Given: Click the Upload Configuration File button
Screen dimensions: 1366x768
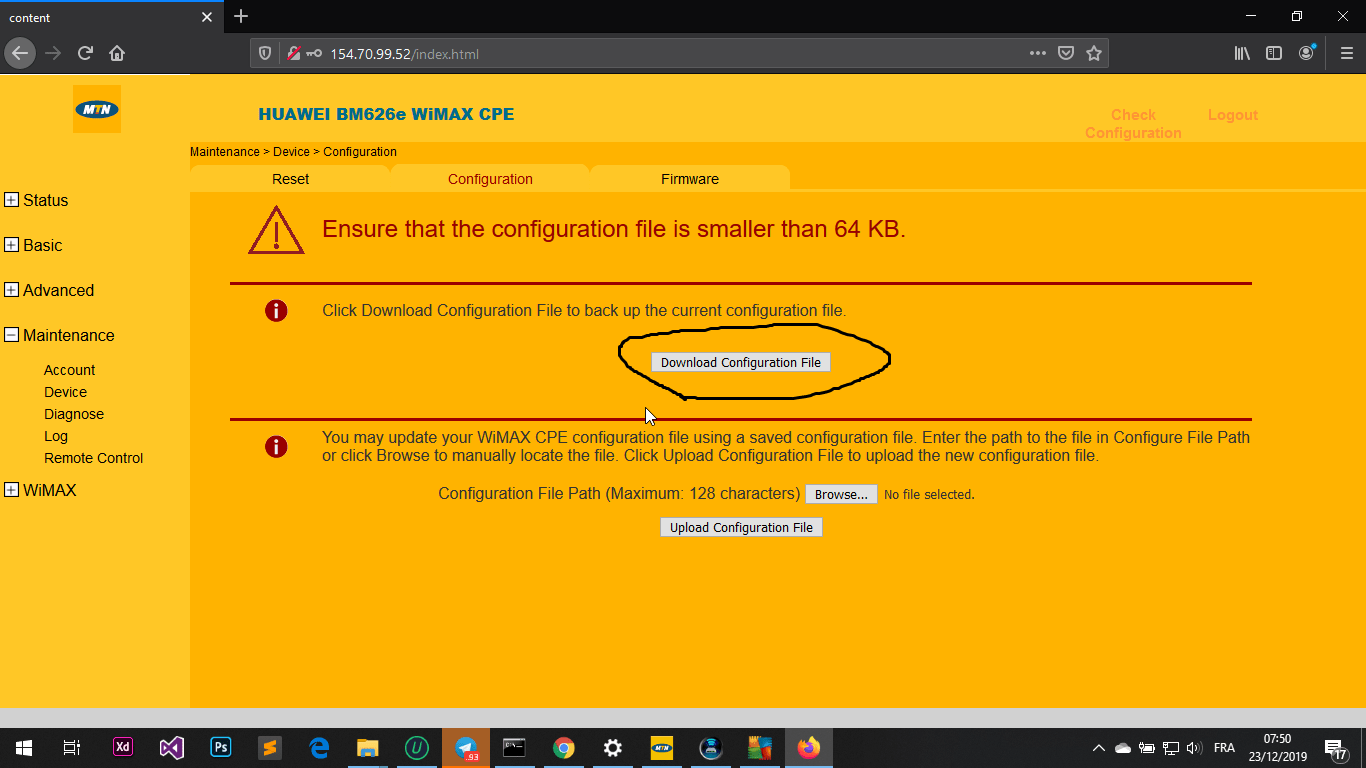Looking at the screenshot, I should pyautogui.click(x=741, y=527).
